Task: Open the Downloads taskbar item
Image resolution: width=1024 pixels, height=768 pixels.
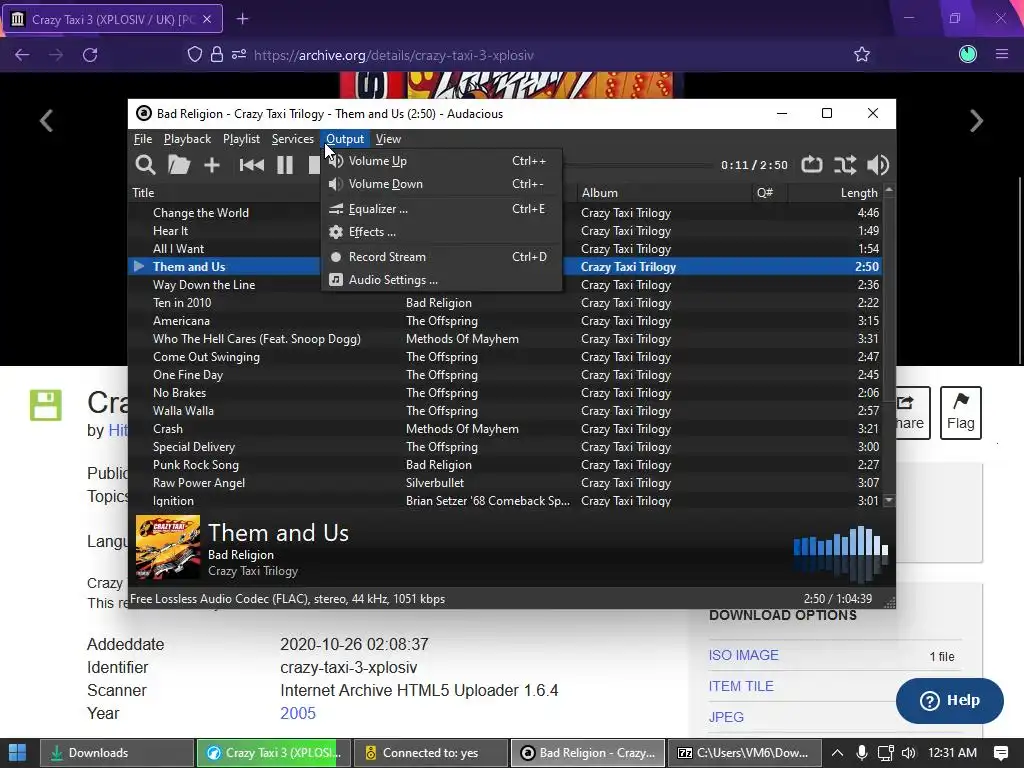Action: (117, 753)
